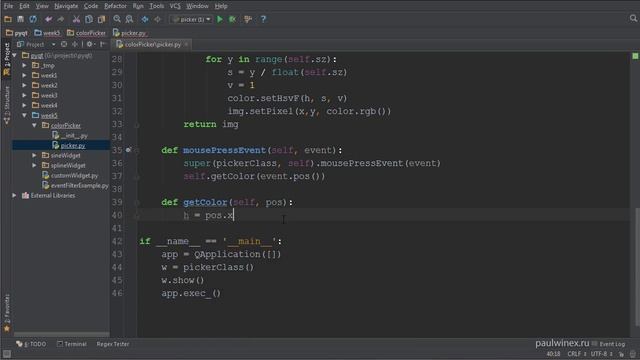
Task: Click the Copy toolbar icon
Action: coord(89,19)
